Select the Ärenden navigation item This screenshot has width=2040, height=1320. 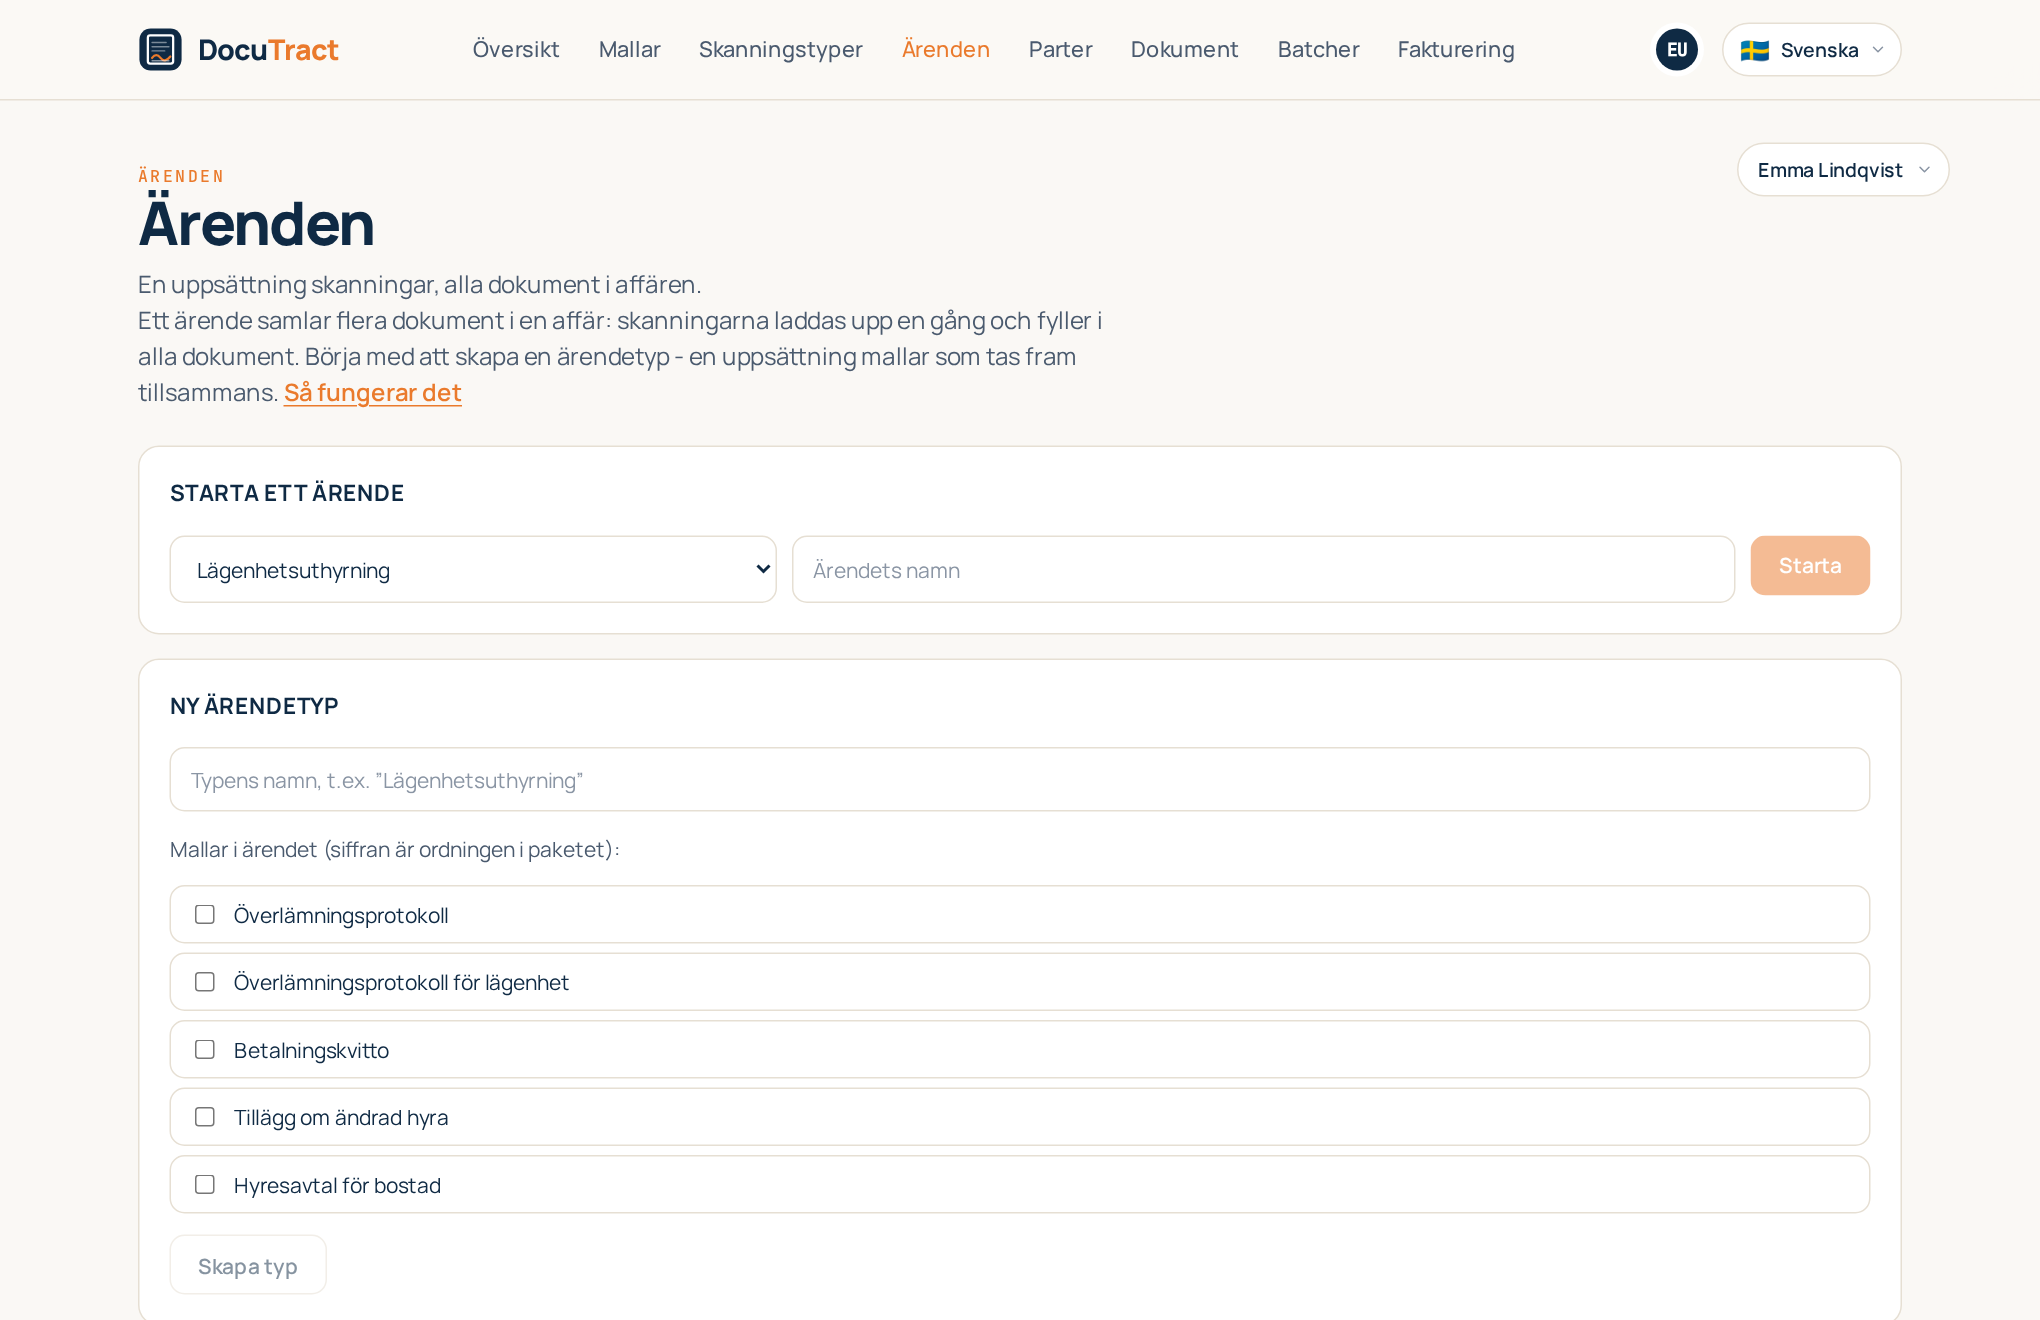point(946,49)
